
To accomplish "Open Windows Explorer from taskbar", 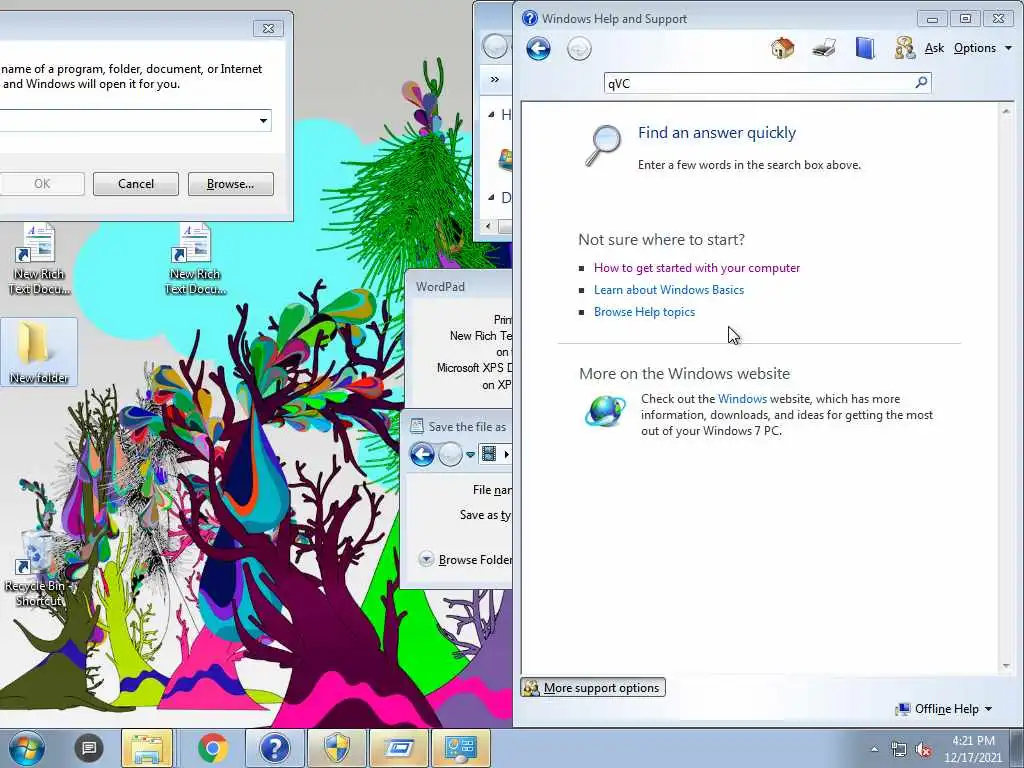I will (x=147, y=748).
